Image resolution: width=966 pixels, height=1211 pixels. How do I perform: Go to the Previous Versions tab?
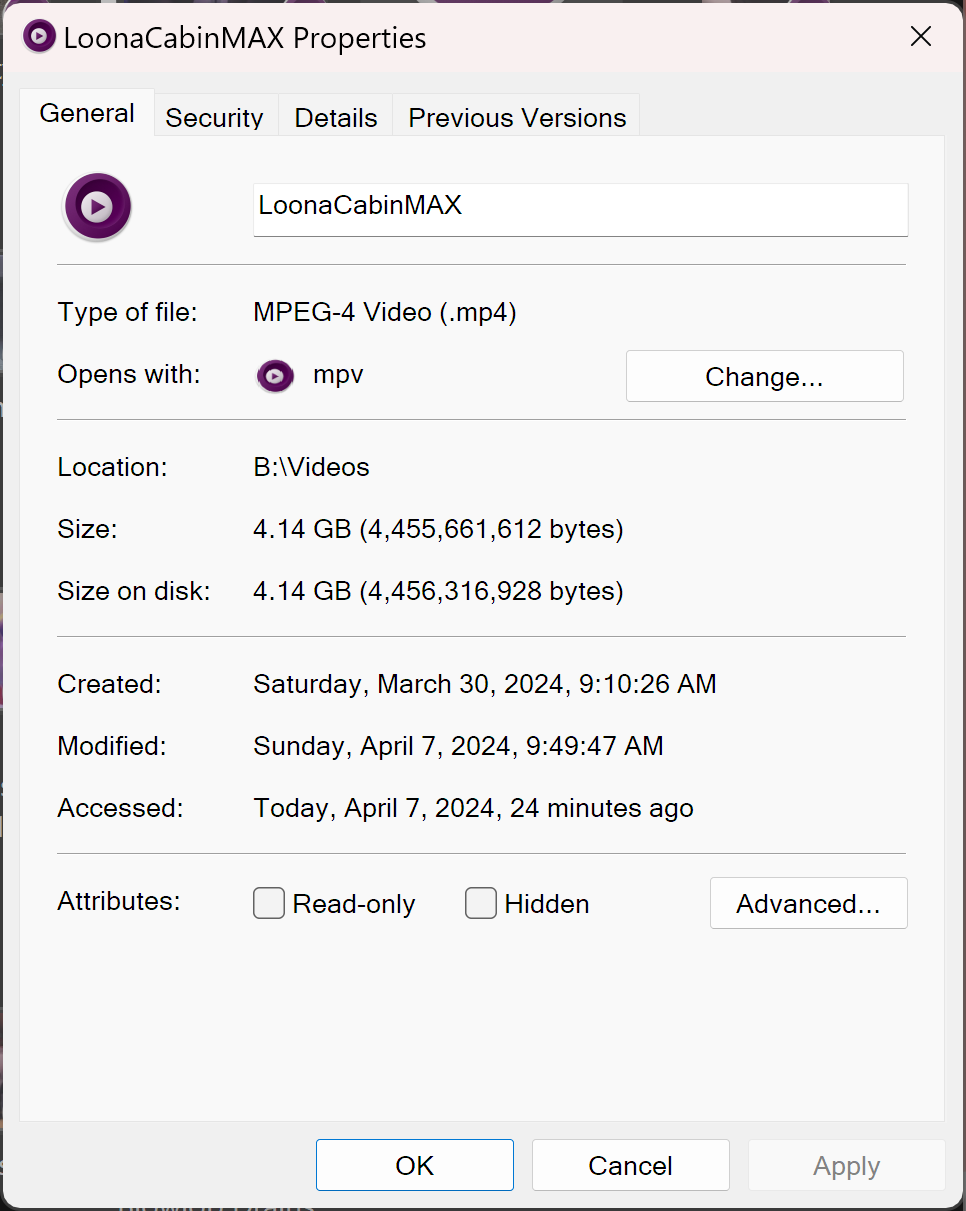pos(517,118)
